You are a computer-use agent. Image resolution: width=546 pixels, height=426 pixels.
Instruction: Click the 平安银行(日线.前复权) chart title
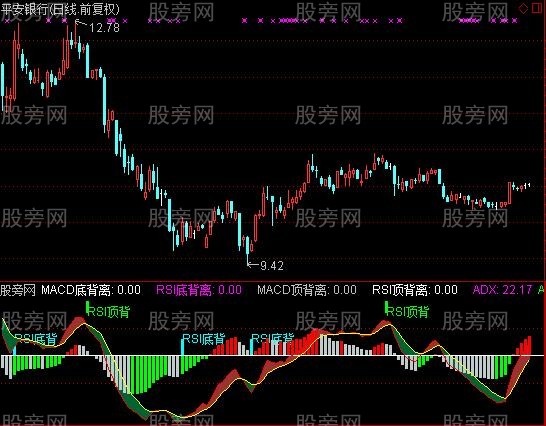pos(60,9)
